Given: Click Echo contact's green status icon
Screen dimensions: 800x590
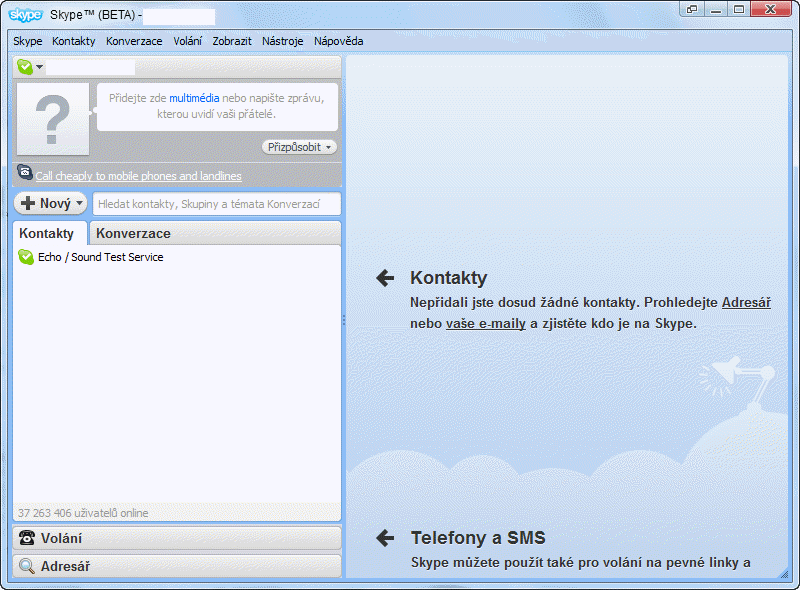Looking at the screenshot, I should pos(26,257).
